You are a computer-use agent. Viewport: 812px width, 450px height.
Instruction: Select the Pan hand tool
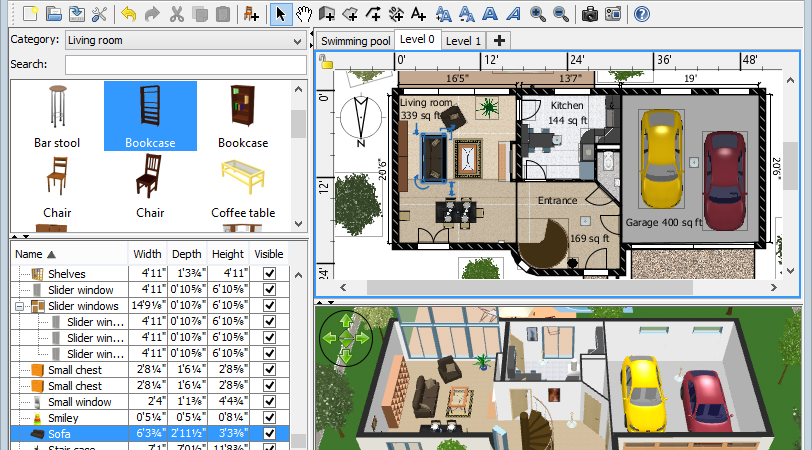[x=303, y=14]
